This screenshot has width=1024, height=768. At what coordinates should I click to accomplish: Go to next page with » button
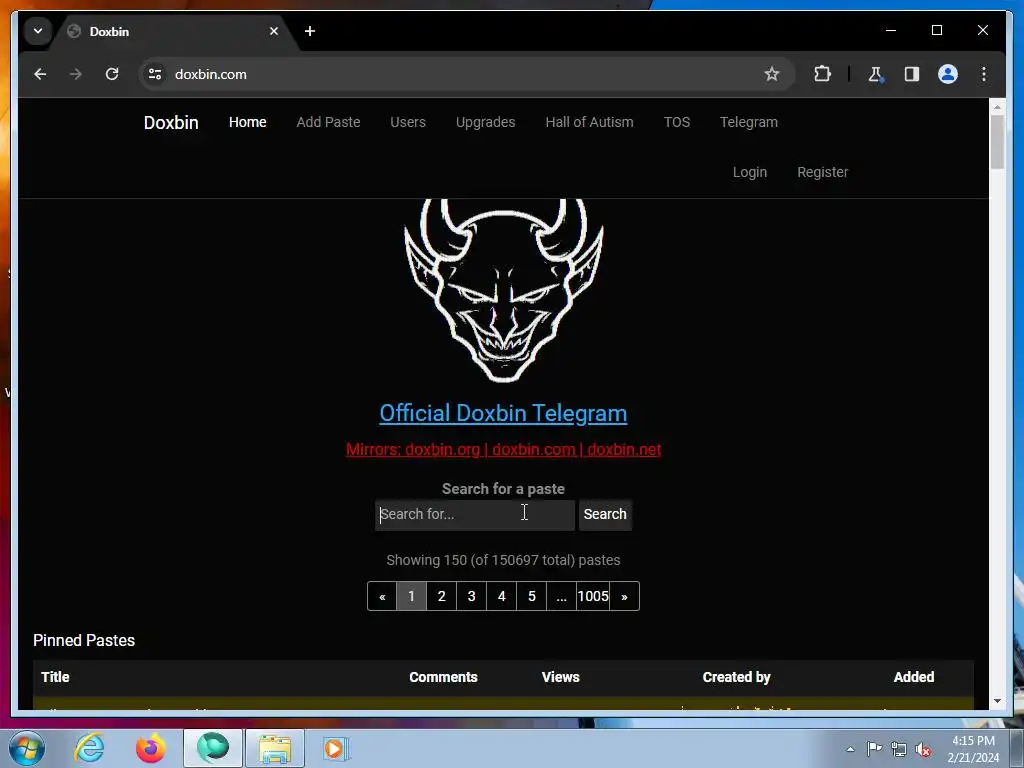click(x=624, y=596)
